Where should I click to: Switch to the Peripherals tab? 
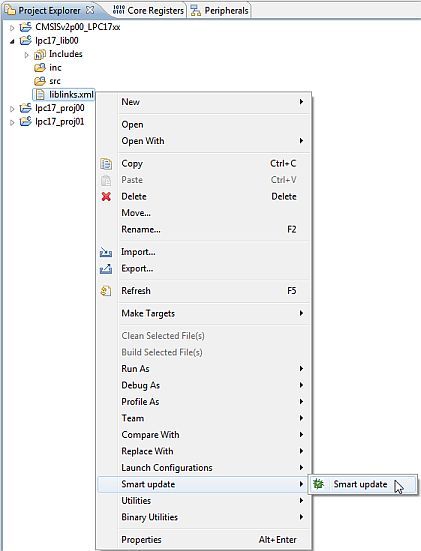click(x=219, y=11)
